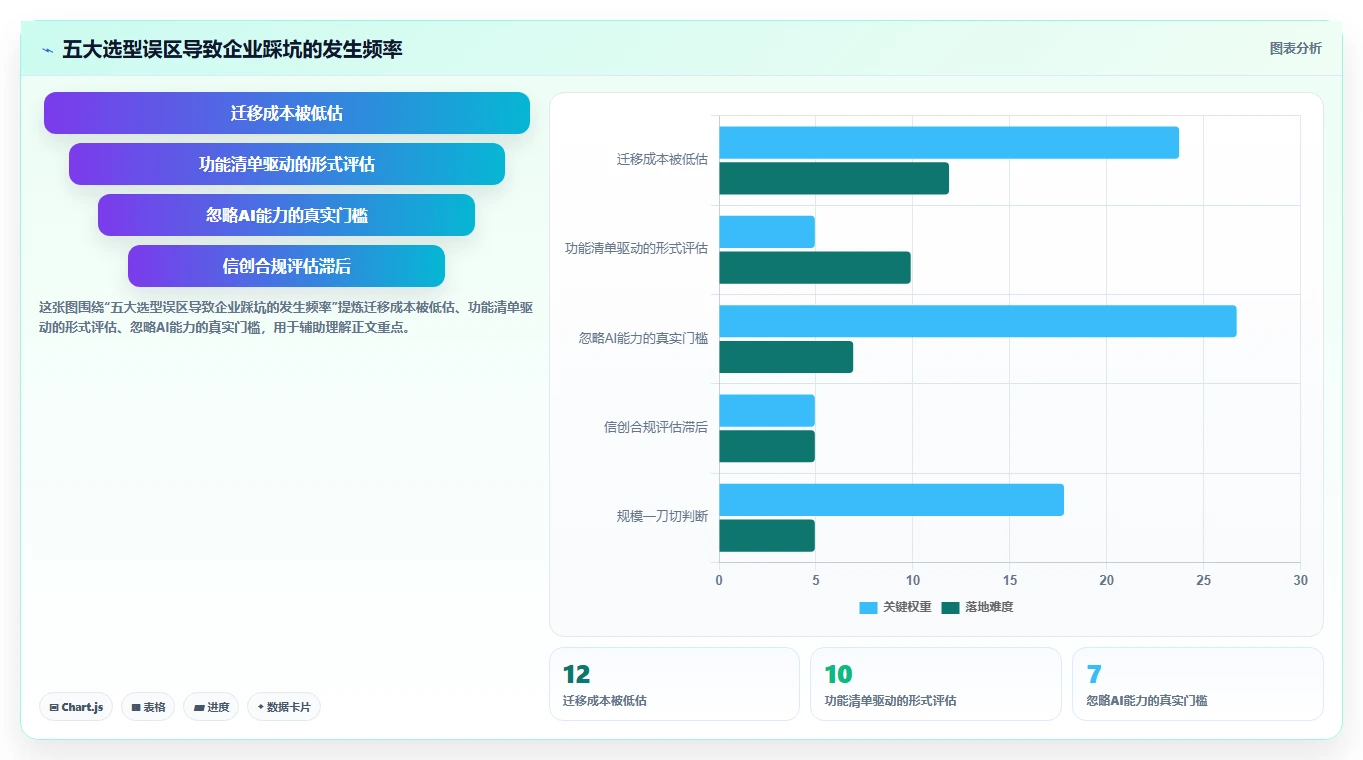The image size is (1363, 760).
Task: Click the blue bar for 忽略AI能力的真实门槛
Action: (x=978, y=321)
